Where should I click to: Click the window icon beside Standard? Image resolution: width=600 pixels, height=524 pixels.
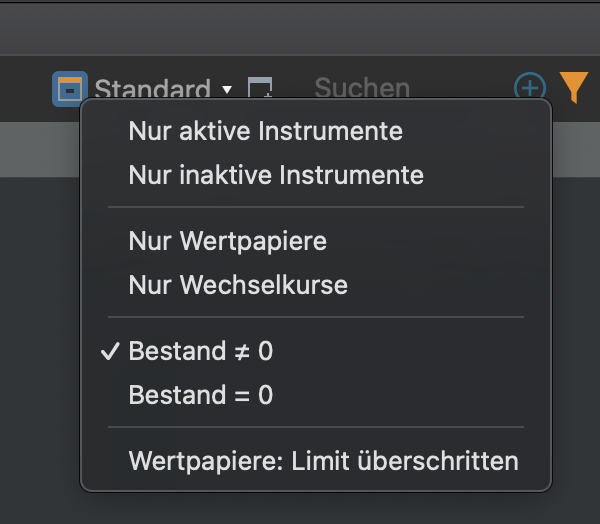pyautogui.click(x=260, y=88)
